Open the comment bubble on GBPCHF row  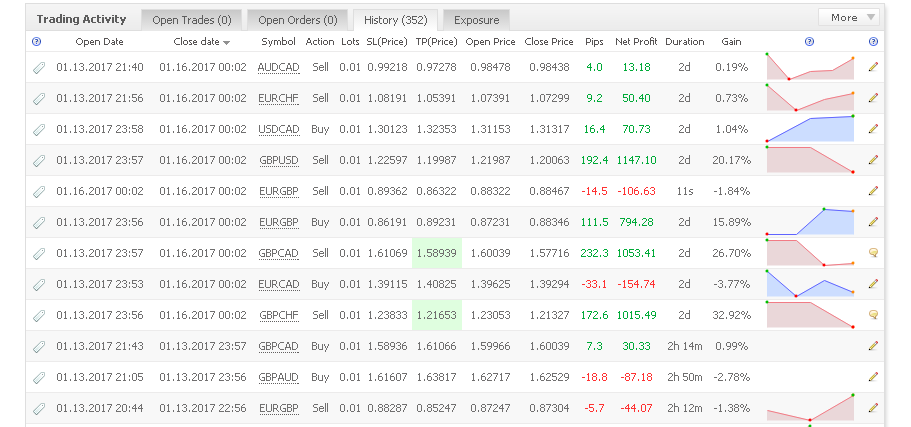pyautogui.click(x=873, y=315)
